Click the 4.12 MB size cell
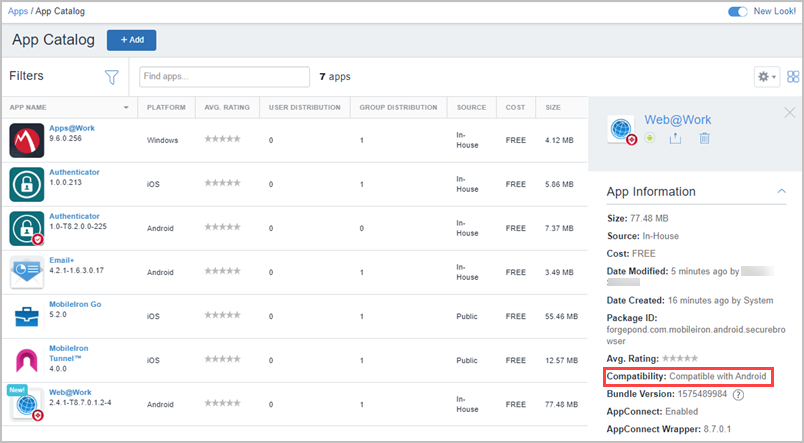Image resolution: width=804 pixels, height=443 pixels. [x=559, y=140]
